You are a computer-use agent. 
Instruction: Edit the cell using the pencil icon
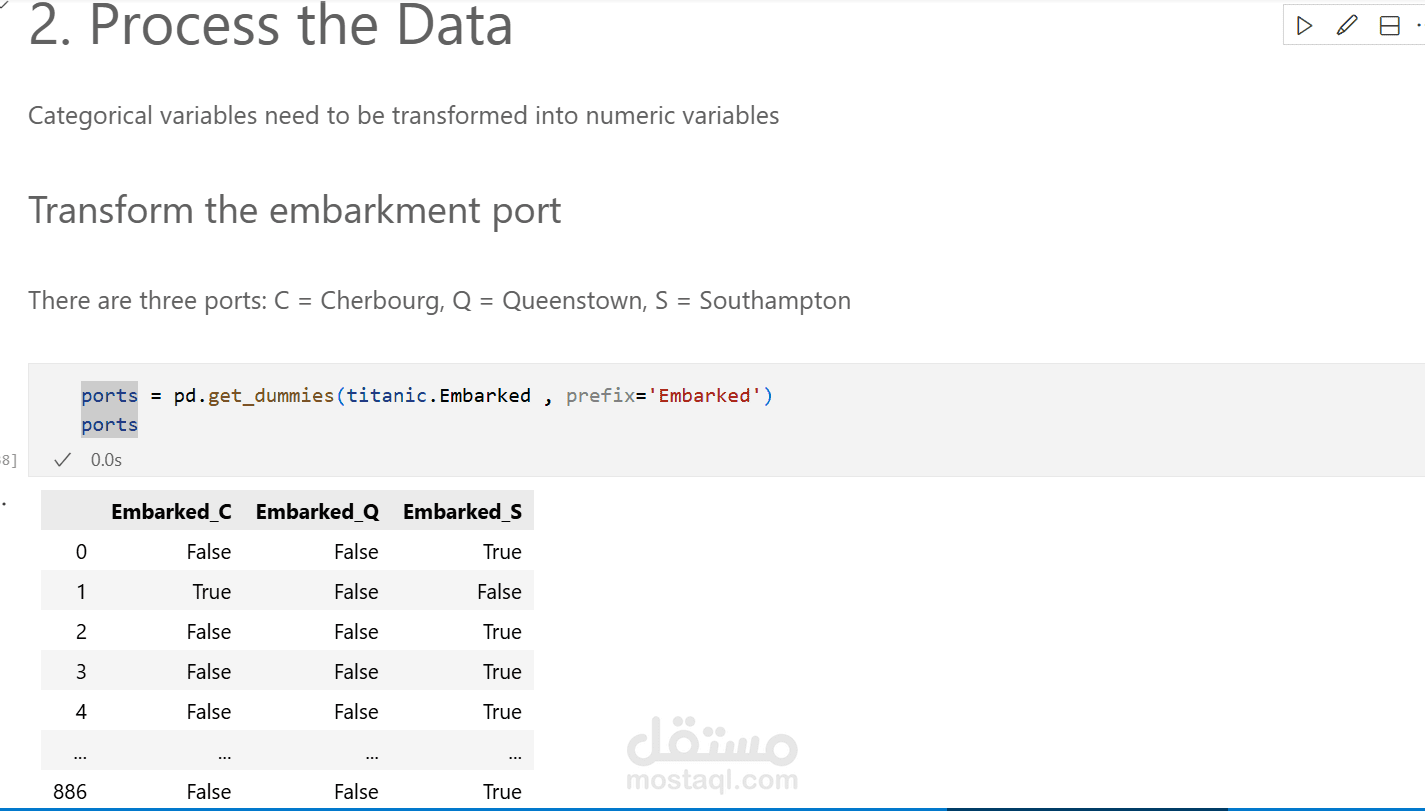pyautogui.click(x=1347, y=26)
